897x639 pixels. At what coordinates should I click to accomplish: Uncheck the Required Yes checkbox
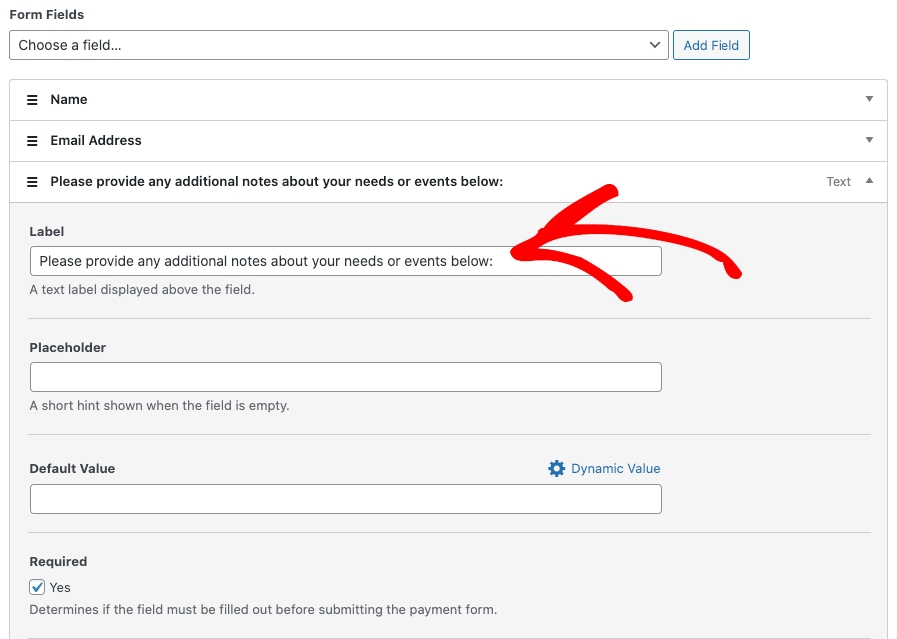(37, 587)
